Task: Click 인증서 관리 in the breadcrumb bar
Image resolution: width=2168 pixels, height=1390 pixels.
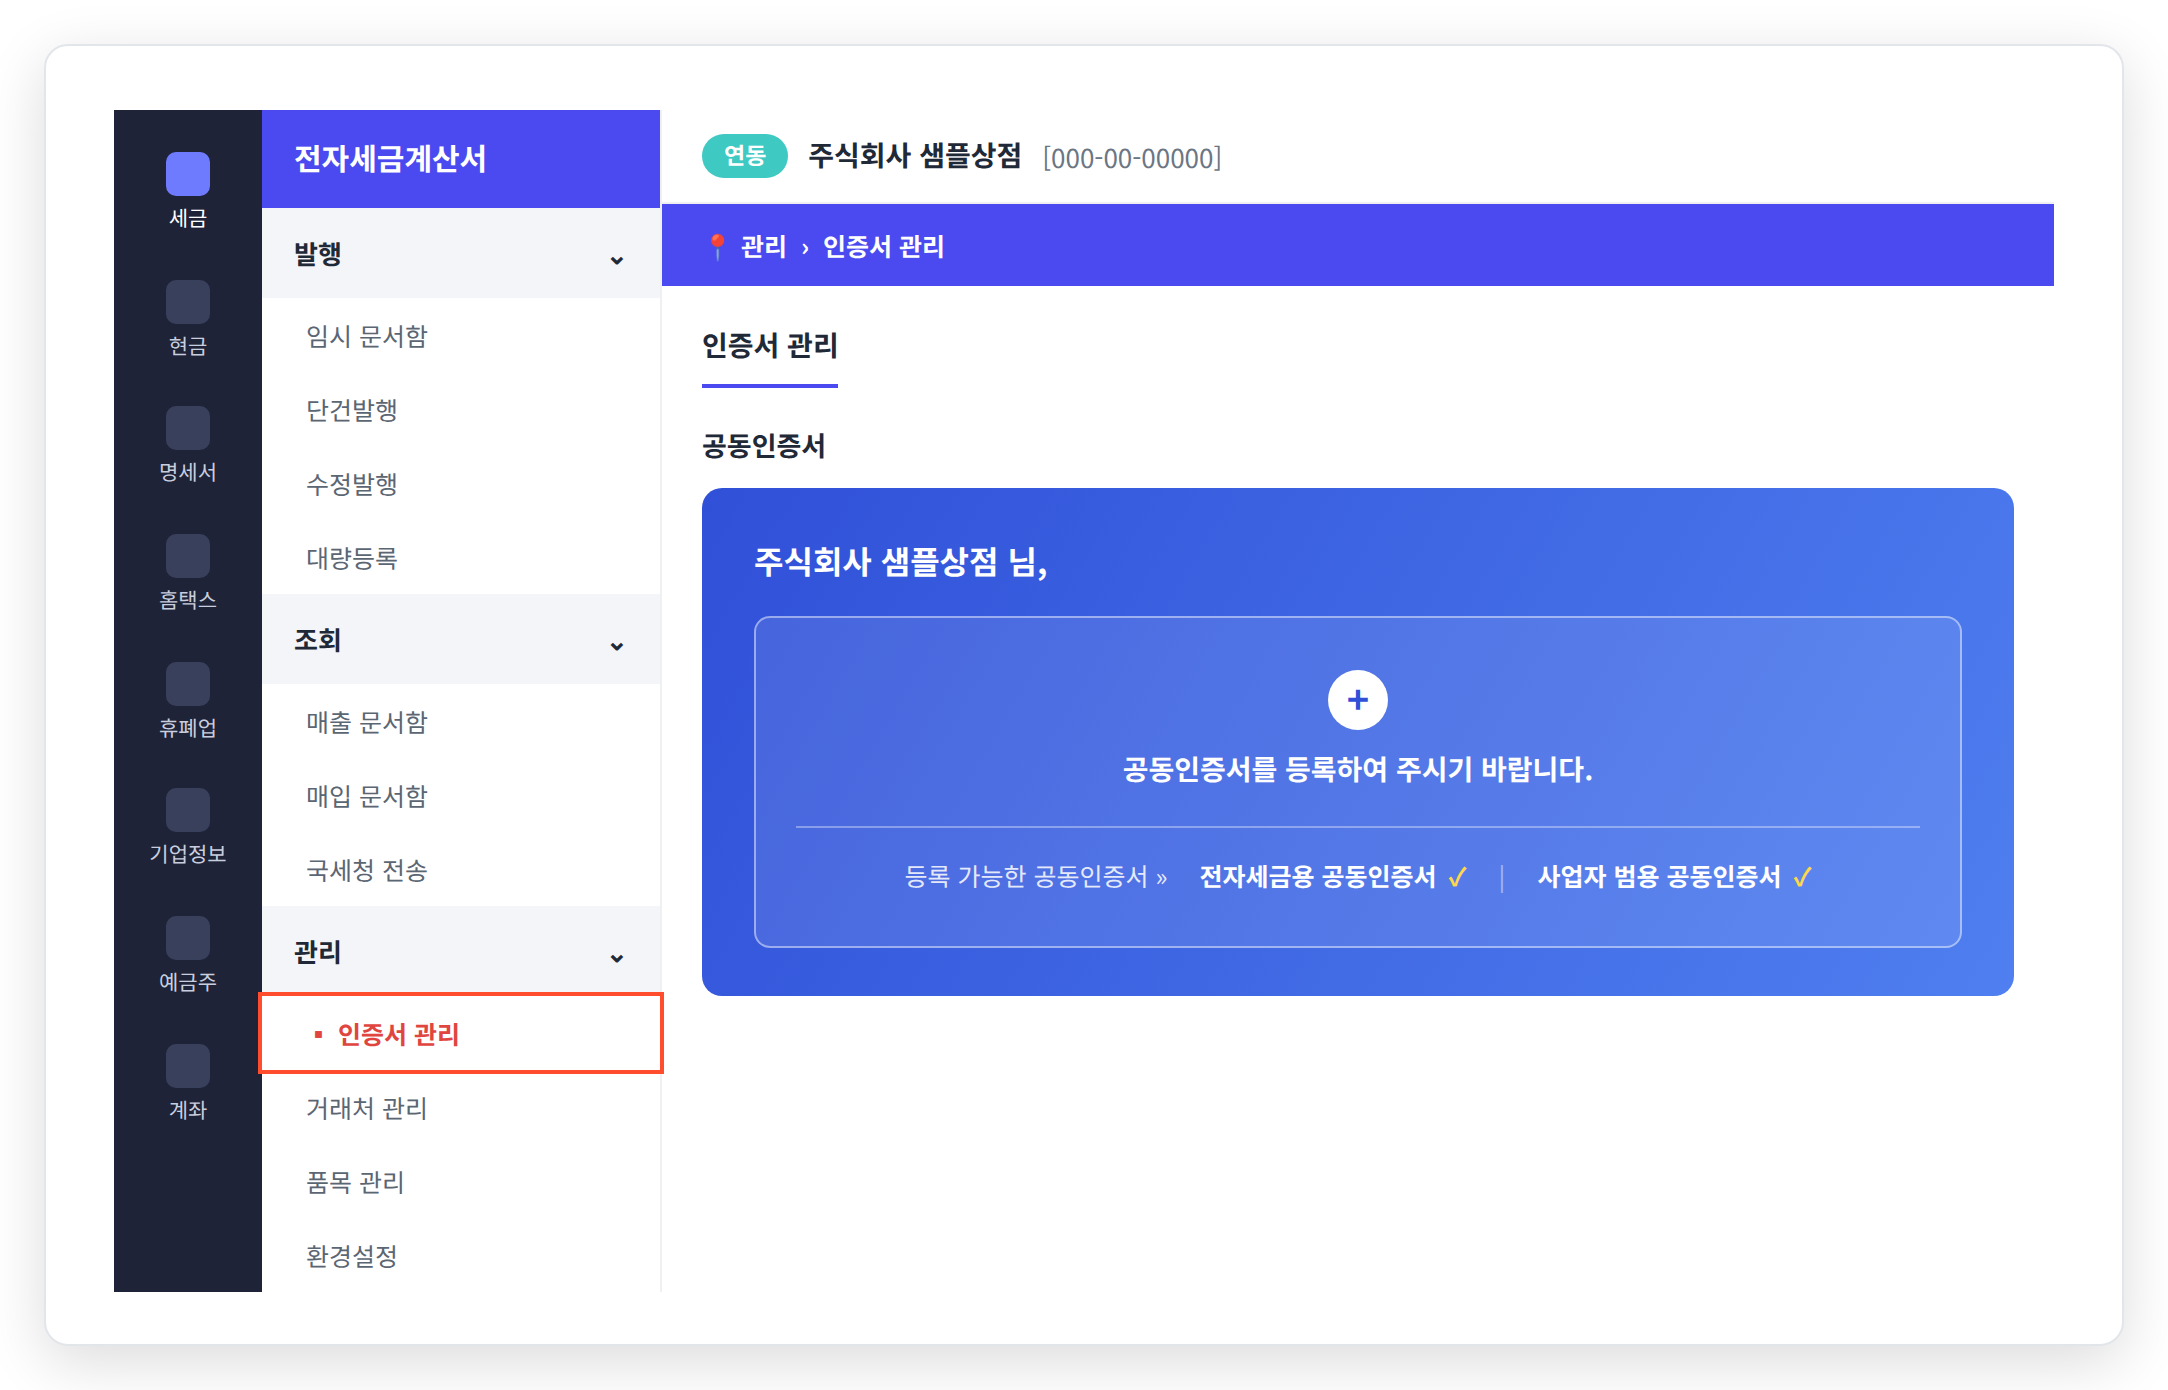Action: tap(883, 246)
